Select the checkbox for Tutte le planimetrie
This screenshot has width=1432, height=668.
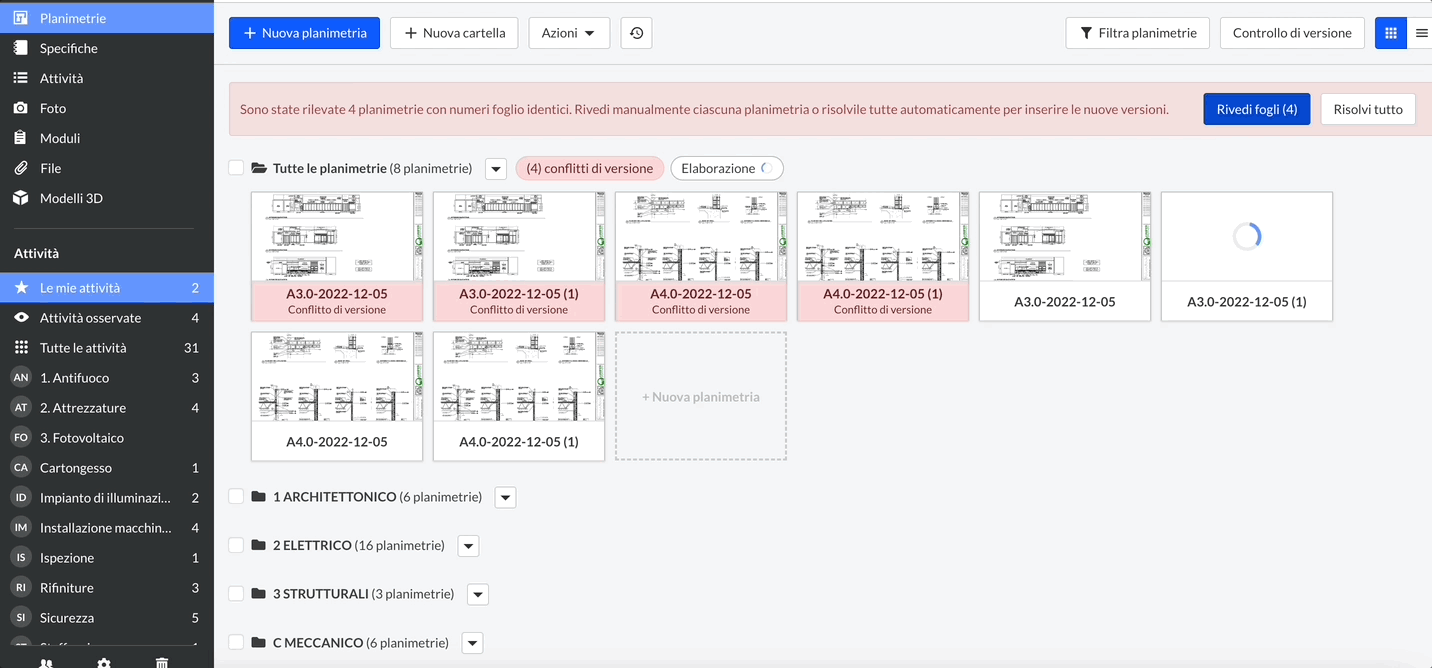(x=236, y=168)
